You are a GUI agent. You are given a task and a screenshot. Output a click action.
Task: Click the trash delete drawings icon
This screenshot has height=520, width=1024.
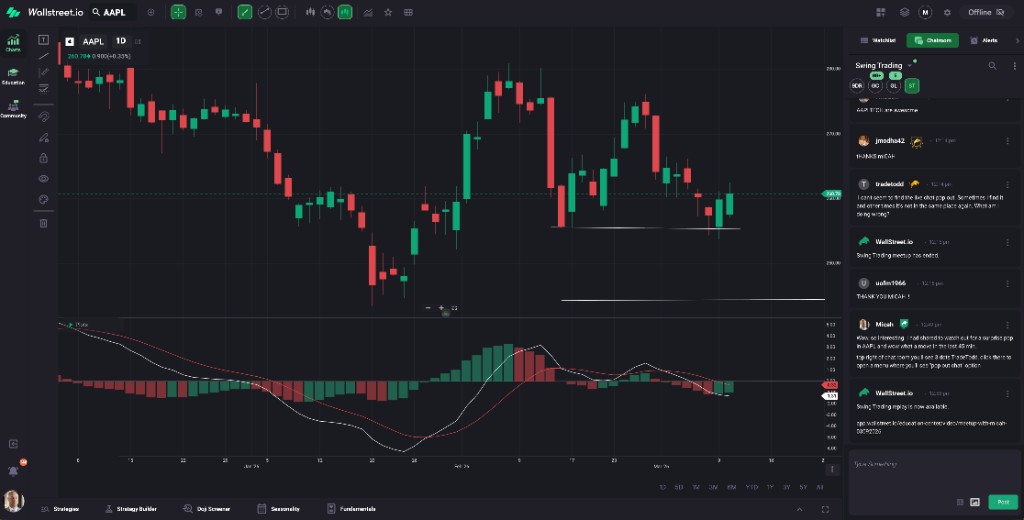44,223
